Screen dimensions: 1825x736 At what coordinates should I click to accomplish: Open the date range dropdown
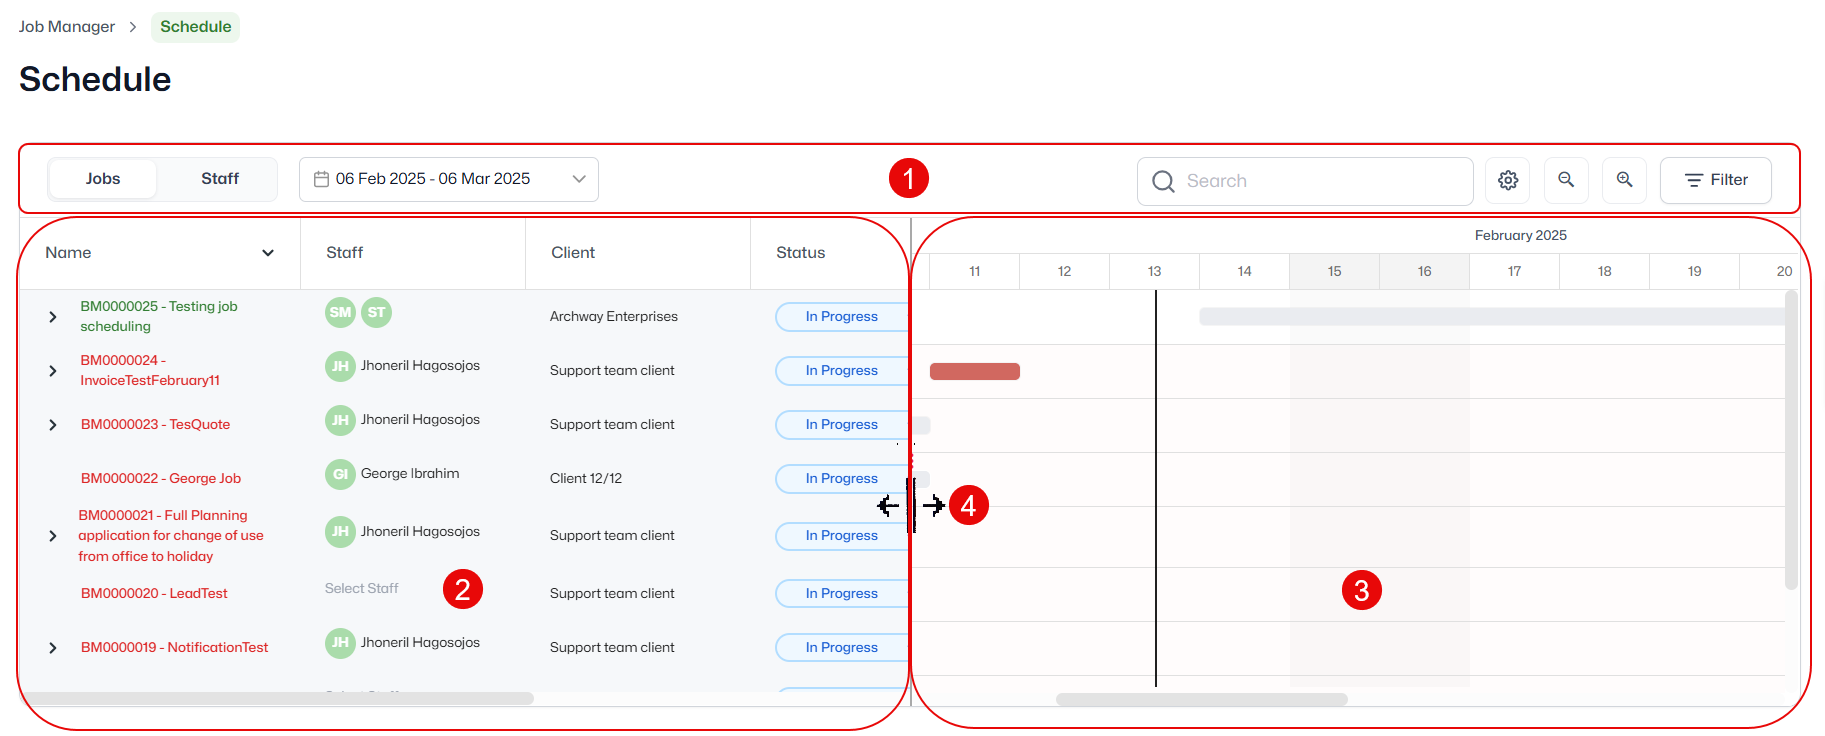click(x=449, y=179)
